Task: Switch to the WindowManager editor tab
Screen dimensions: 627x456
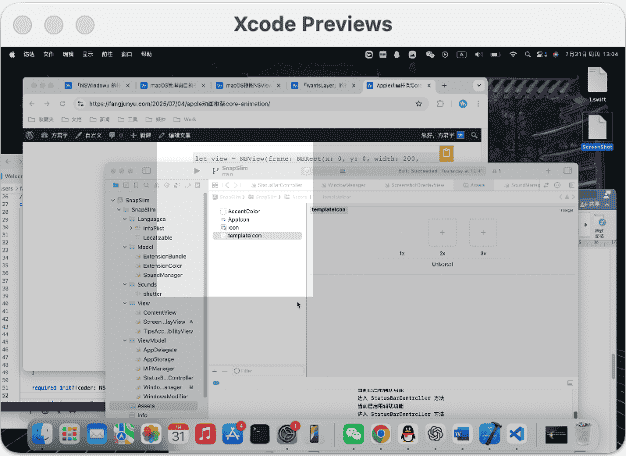Action: 344,185
